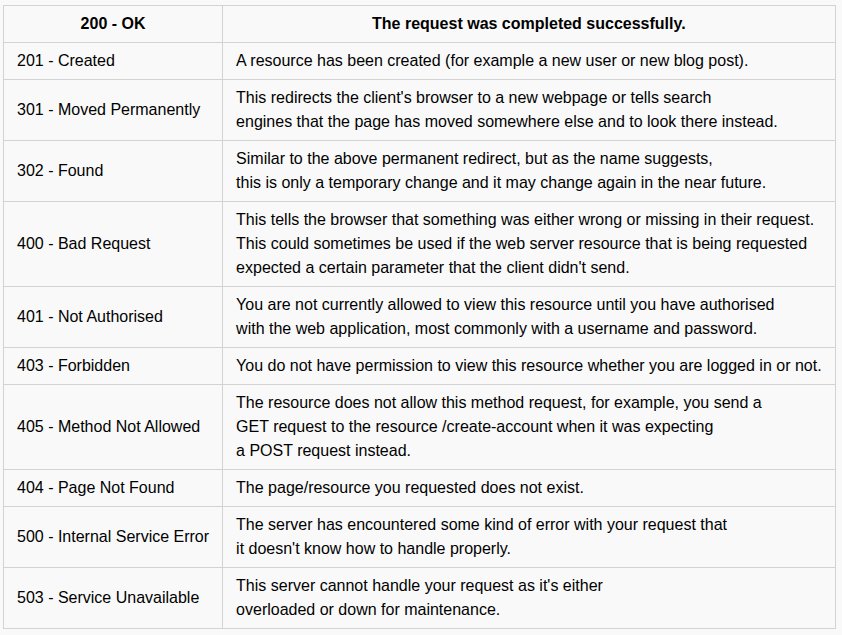Select the "405 - Method Not Allowed" cell
This screenshot has height=635, width=842.
(109, 427)
